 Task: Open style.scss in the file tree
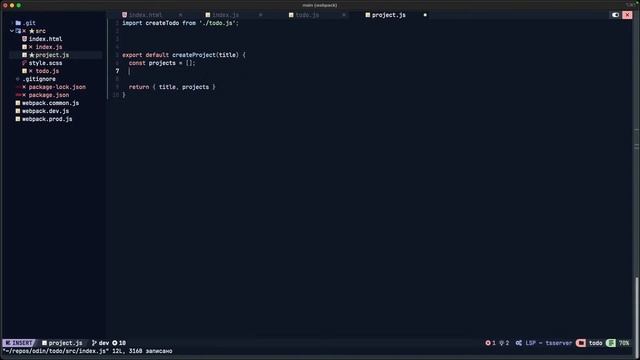(45, 63)
